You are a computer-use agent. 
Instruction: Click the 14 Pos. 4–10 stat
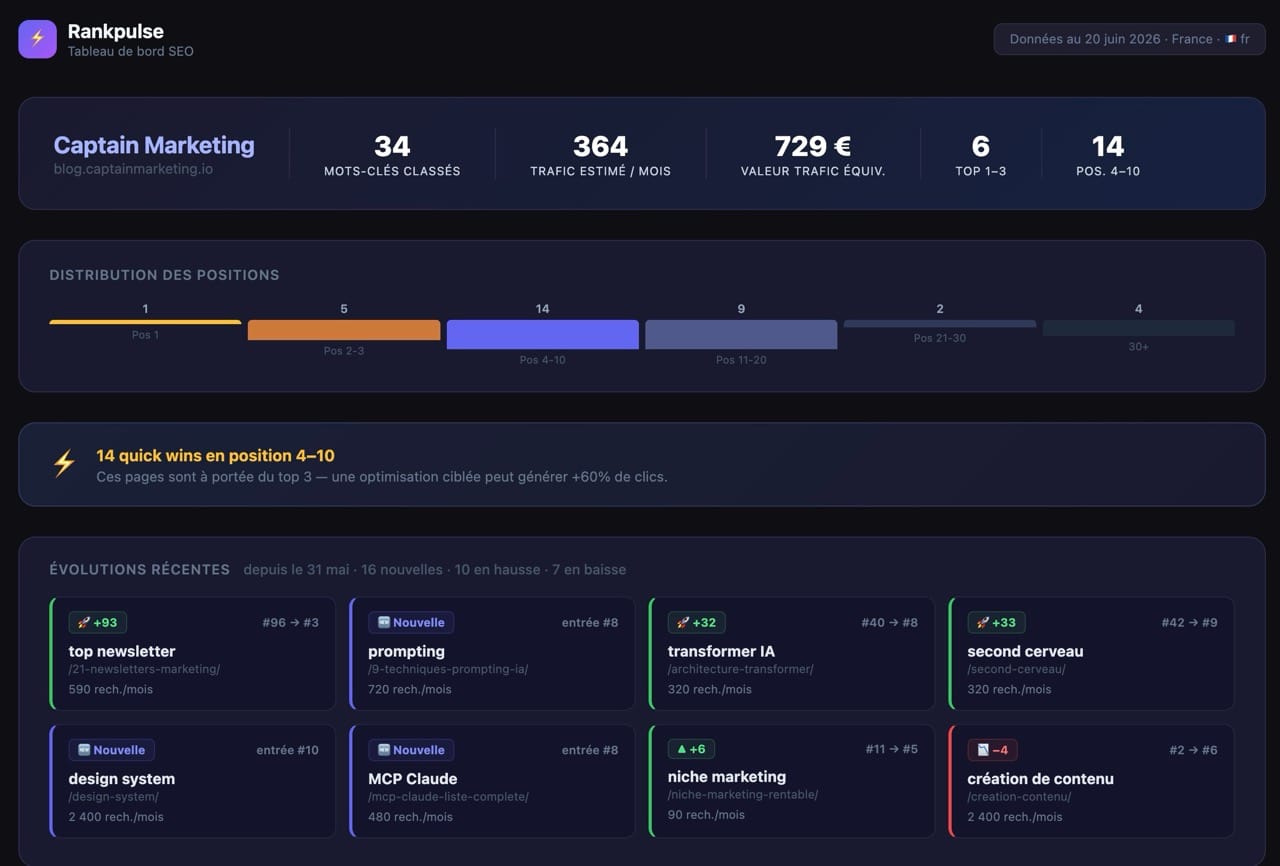point(1108,154)
